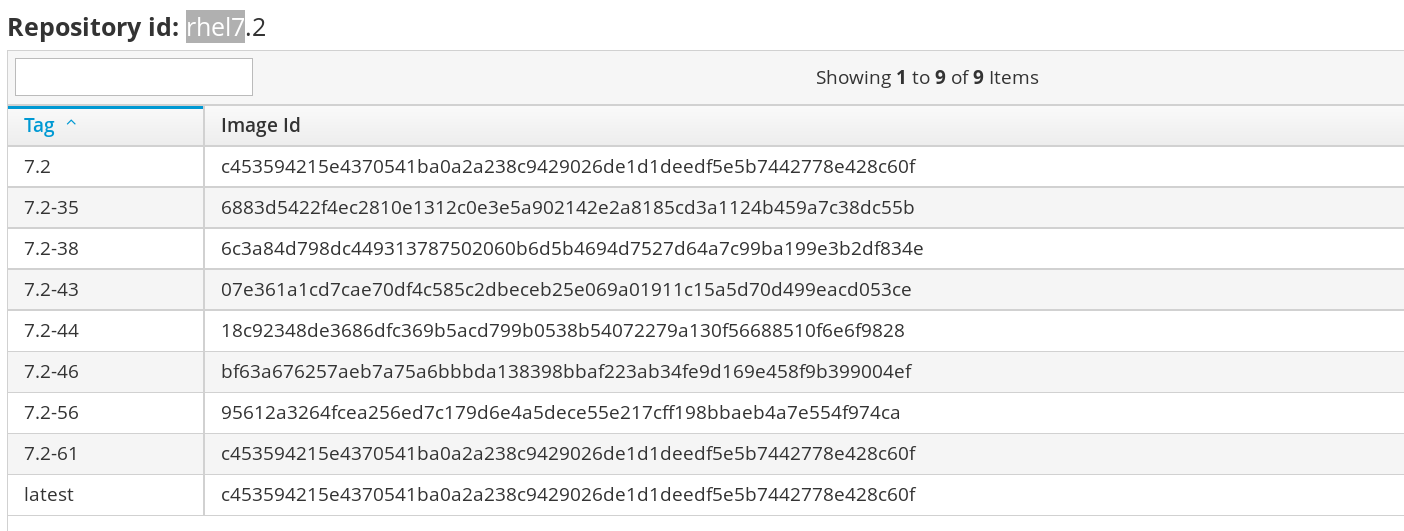Sort by the Image Id column header

tap(261, 126)
